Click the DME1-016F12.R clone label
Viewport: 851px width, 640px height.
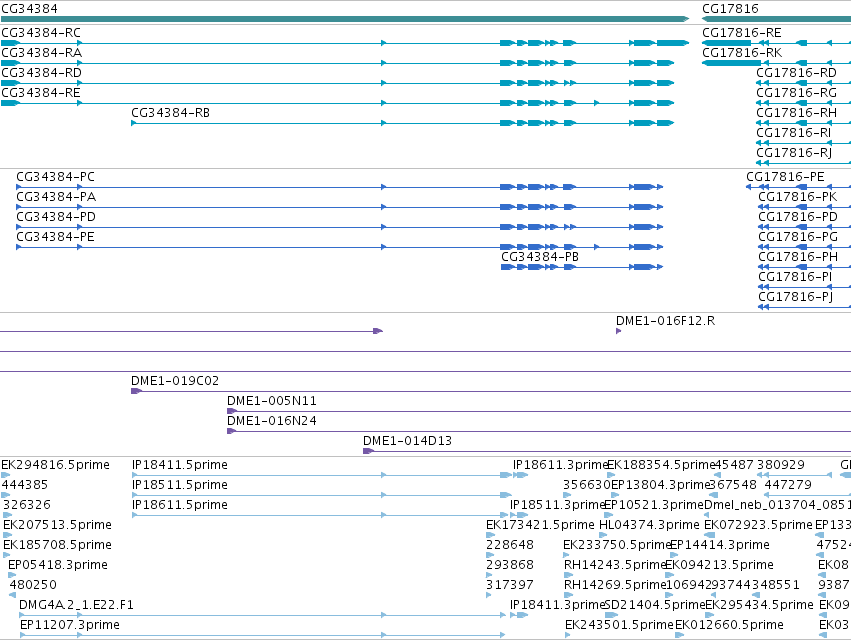tap(665, 321)
